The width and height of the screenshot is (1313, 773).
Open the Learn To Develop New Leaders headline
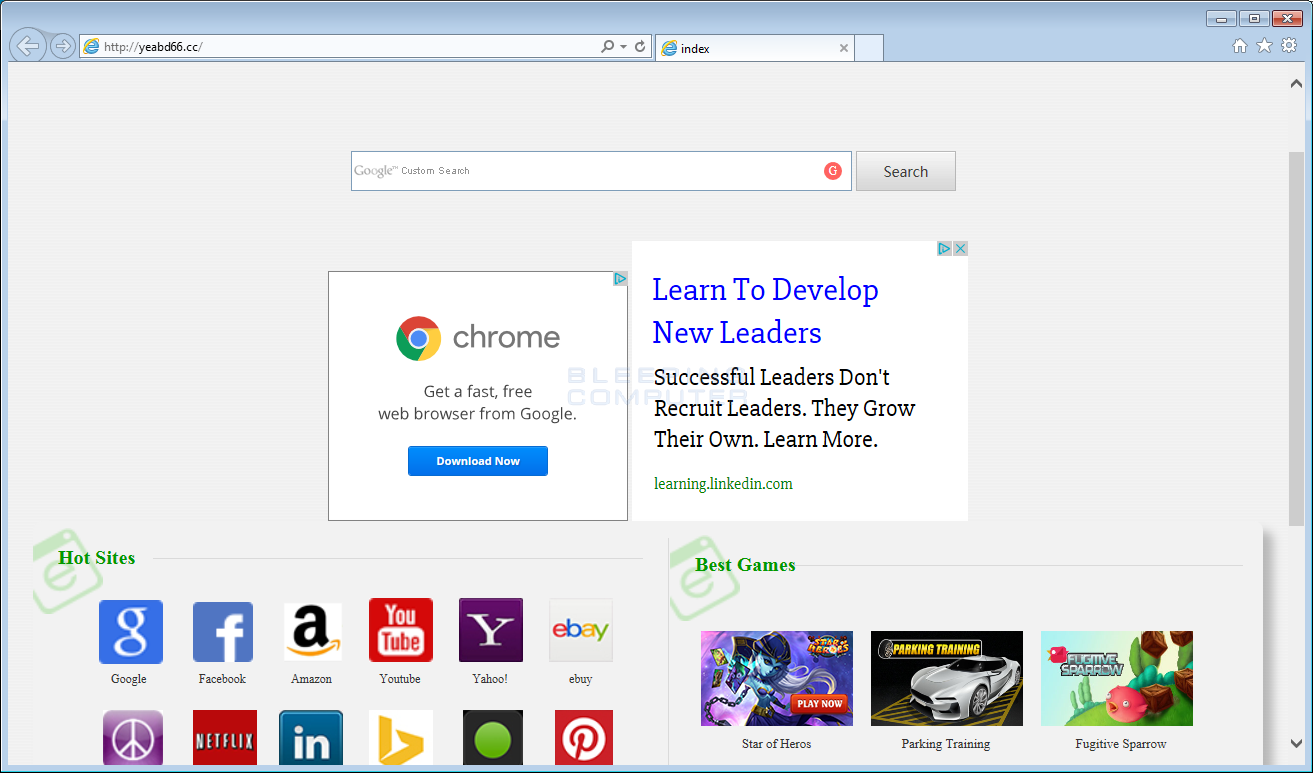pos(766,311)
